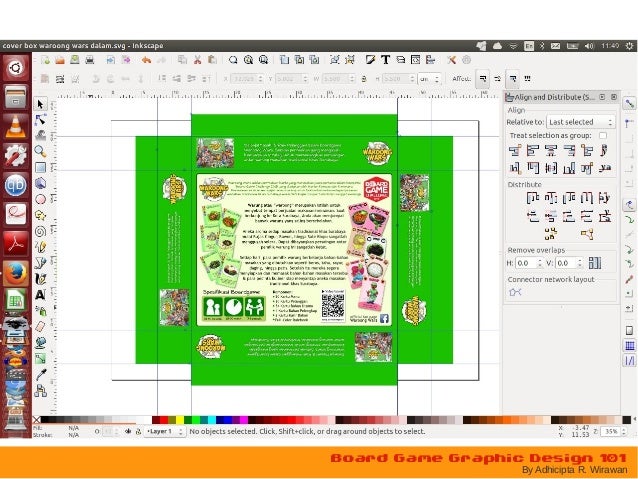638x479 pixels.
Task: Open Text and Font dialog icon
Action: (385, 60)
